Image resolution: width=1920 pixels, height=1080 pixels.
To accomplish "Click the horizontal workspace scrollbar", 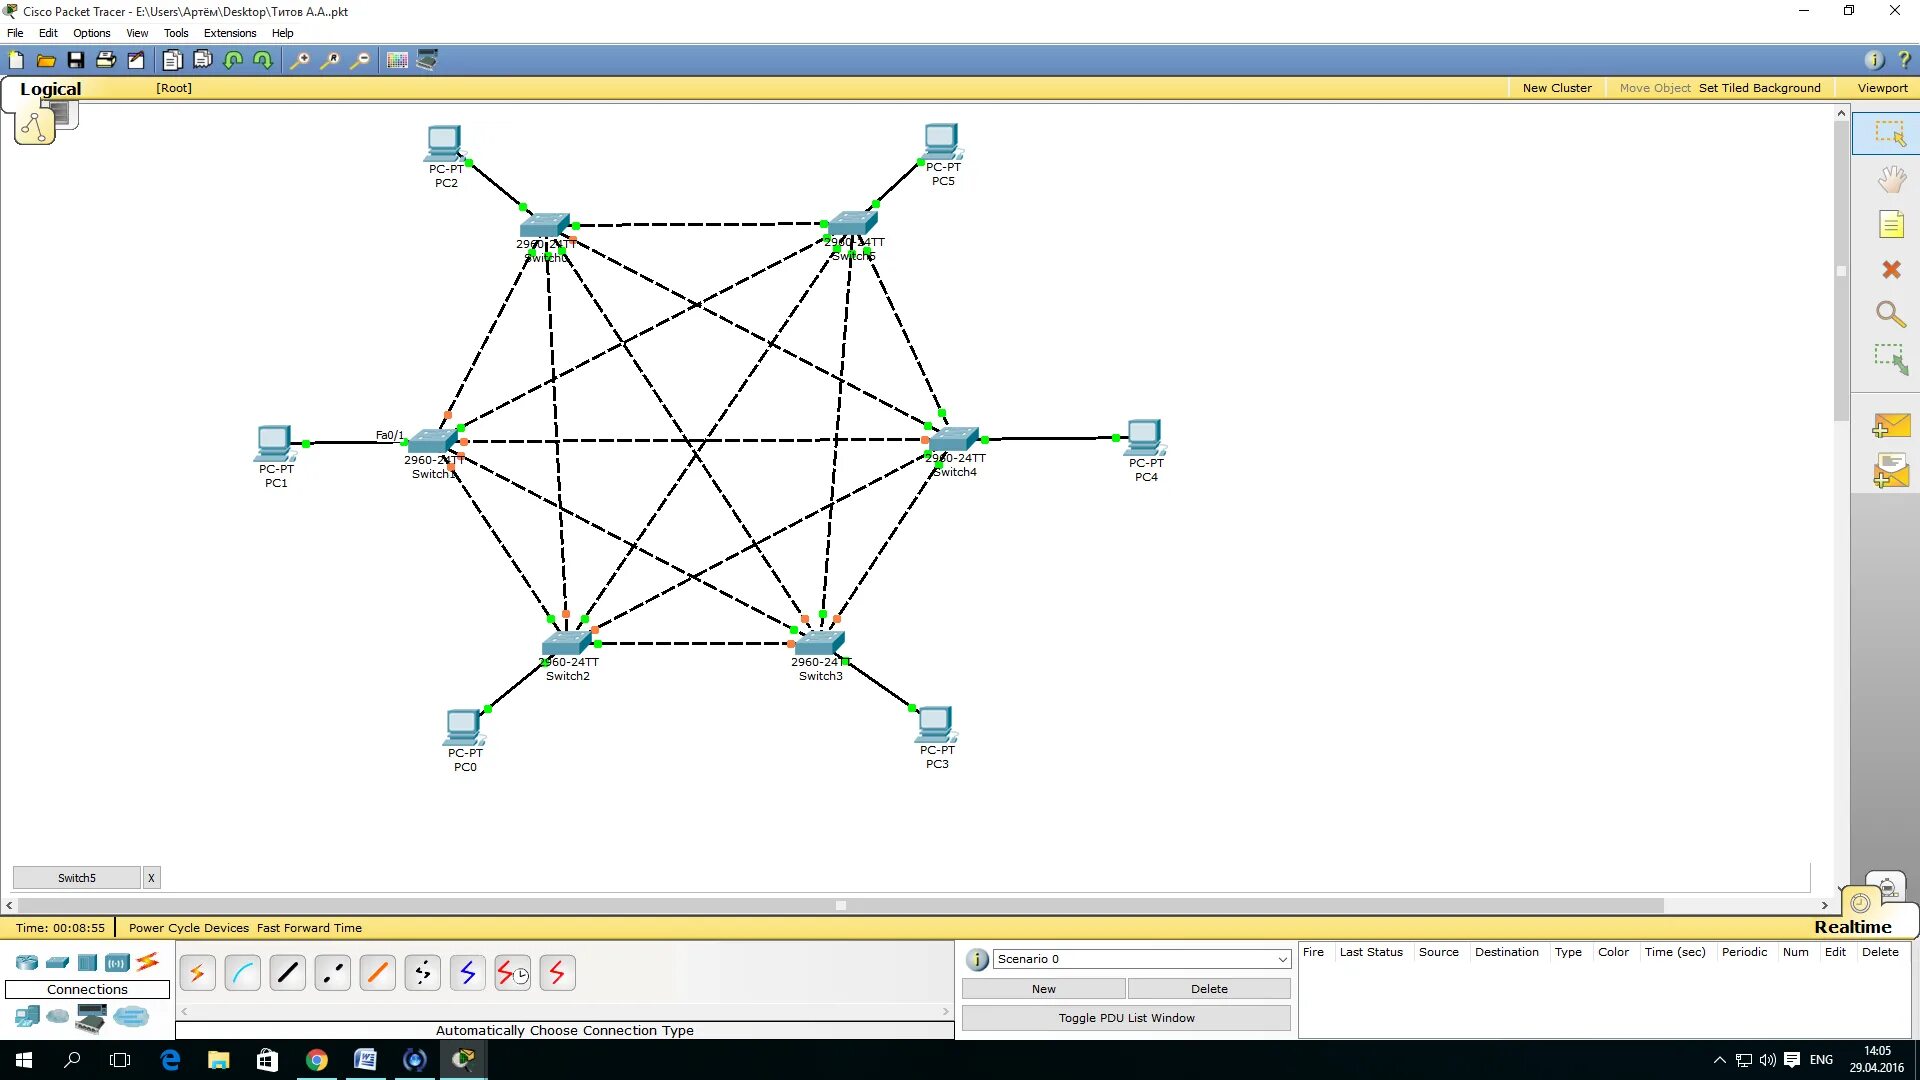I will point(840,906).
